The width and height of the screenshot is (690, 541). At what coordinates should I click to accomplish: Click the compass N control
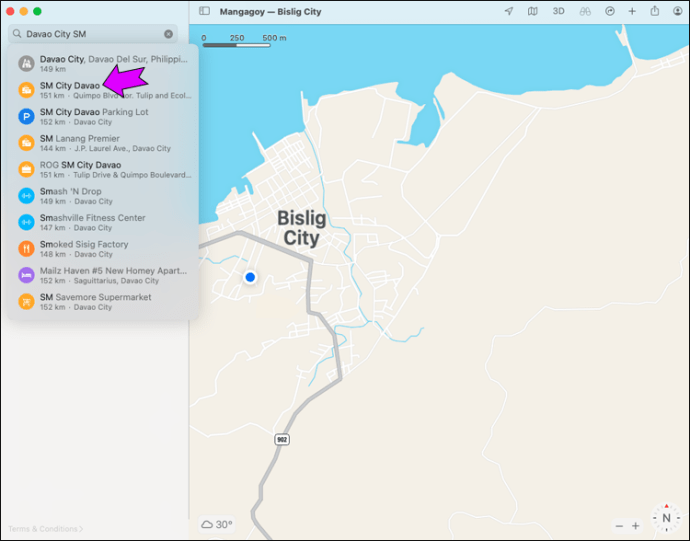click(666, 518)
